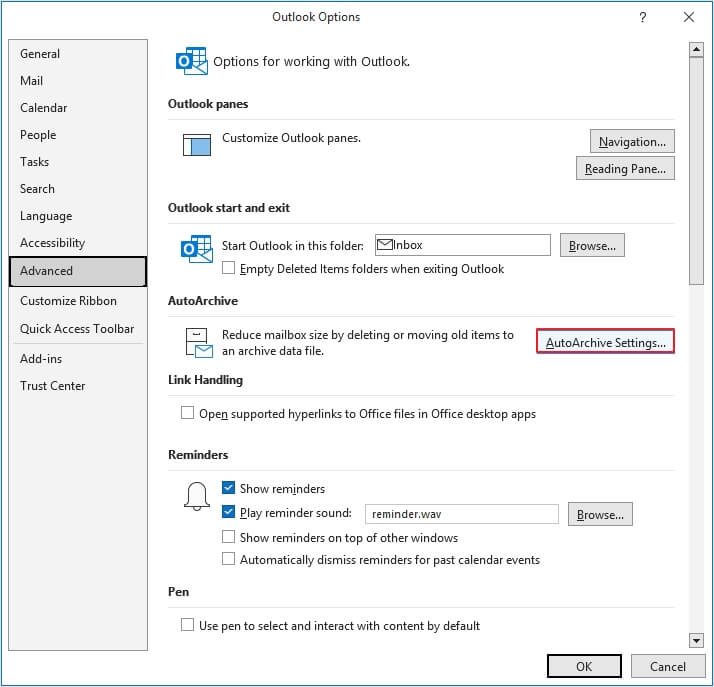714x687 pixels.
Task: Check Open supported hyperlinks in Office desktop apps
Action: 187,412
